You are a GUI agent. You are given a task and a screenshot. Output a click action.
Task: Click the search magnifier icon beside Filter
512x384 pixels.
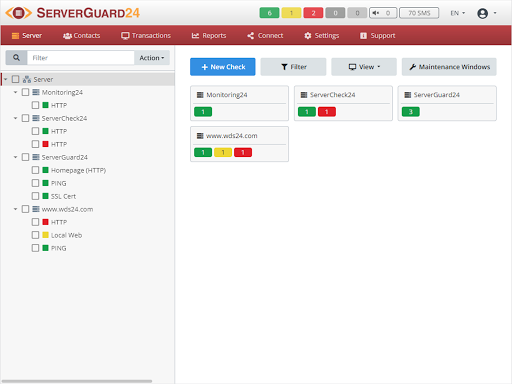(x=16, y=58)
